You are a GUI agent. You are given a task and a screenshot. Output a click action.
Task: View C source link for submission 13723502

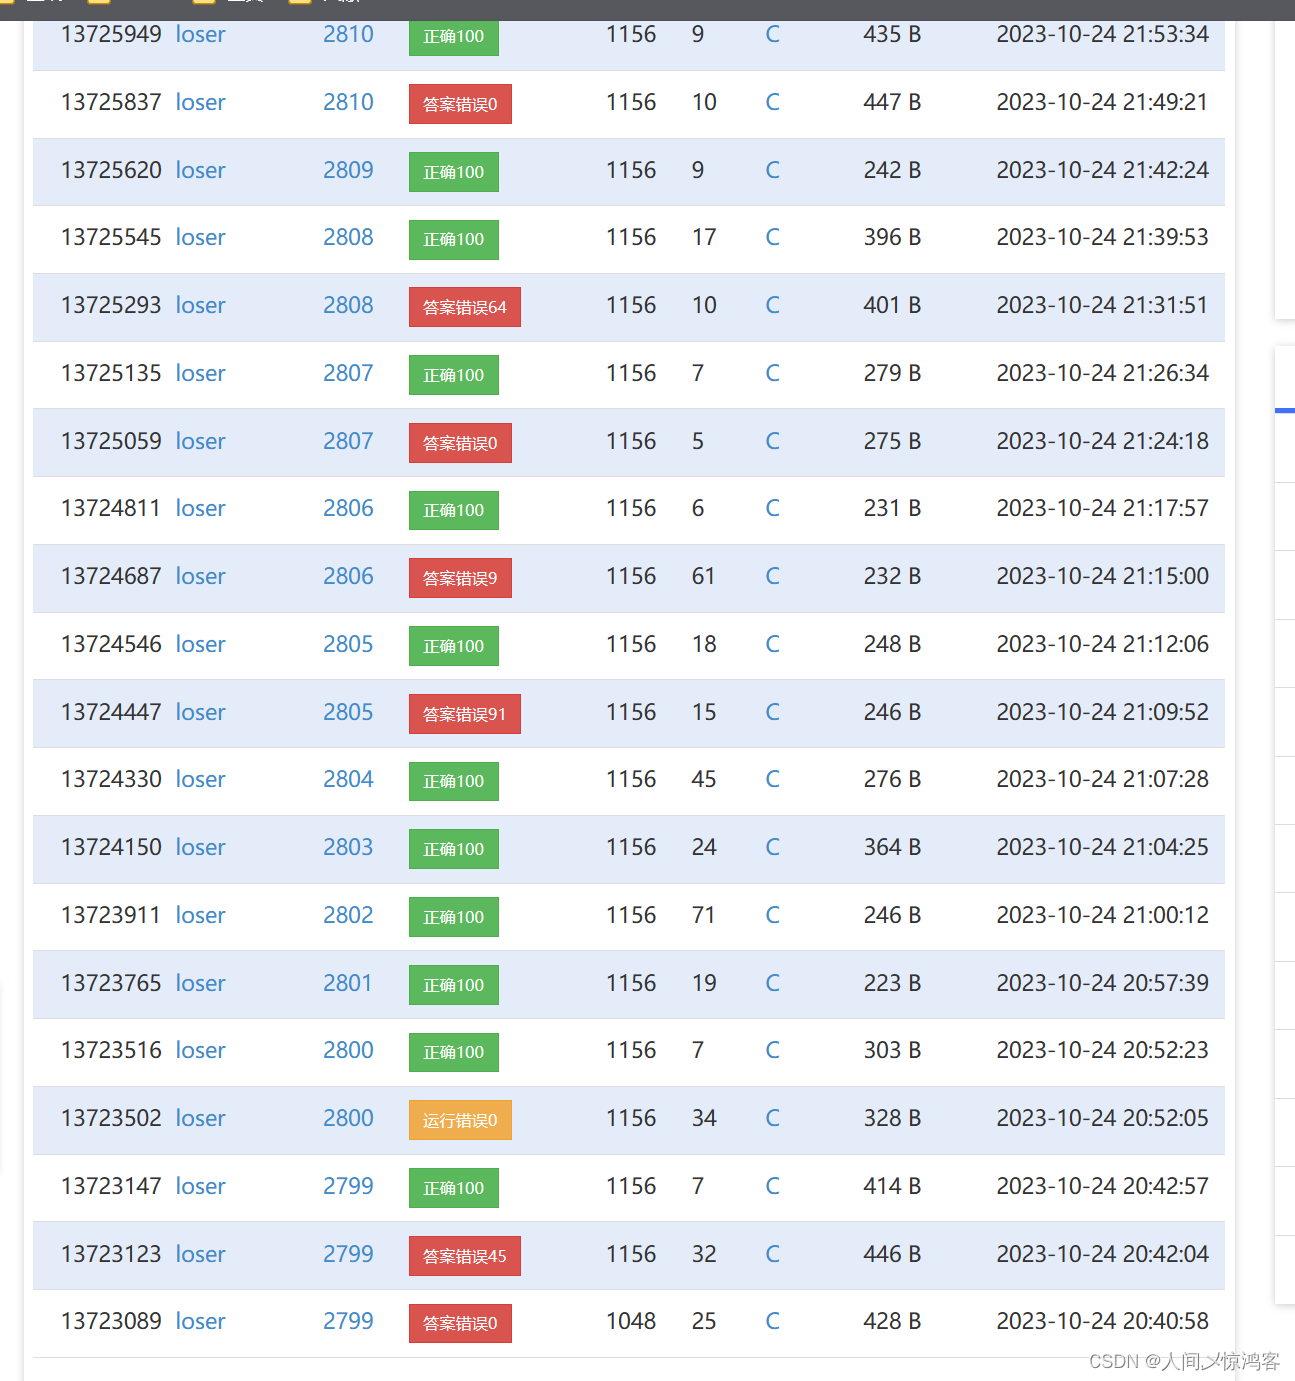[x=772, y=1118]
